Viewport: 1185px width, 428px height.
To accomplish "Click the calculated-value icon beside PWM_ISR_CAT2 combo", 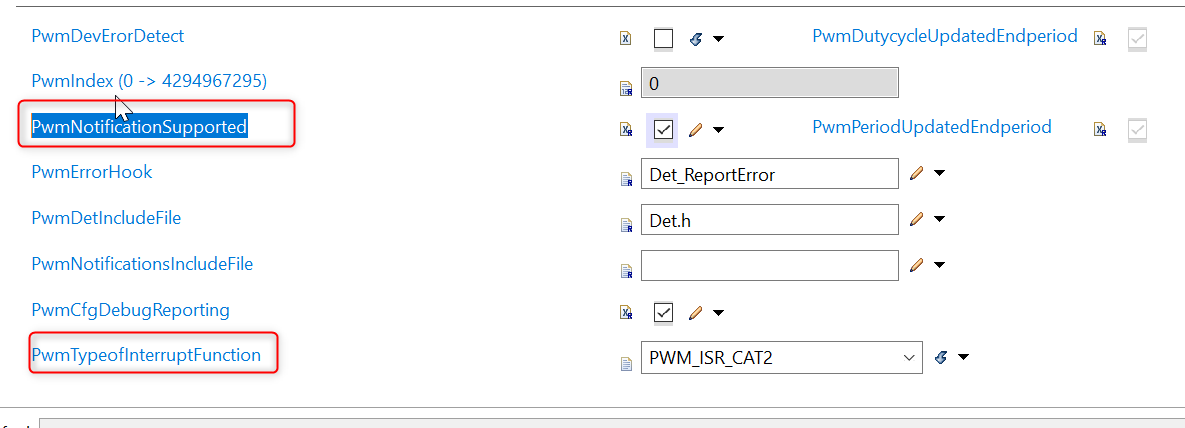I will tap(941, 358).
